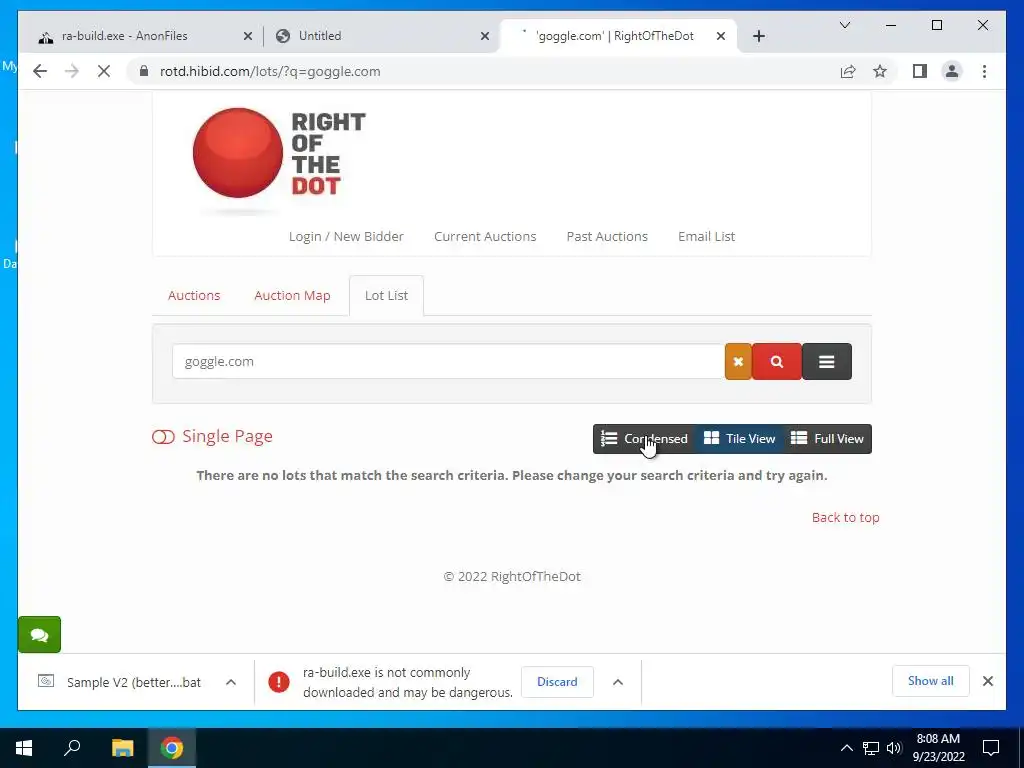
Task: Select the Auction Map tab
Action: [292, 295]
